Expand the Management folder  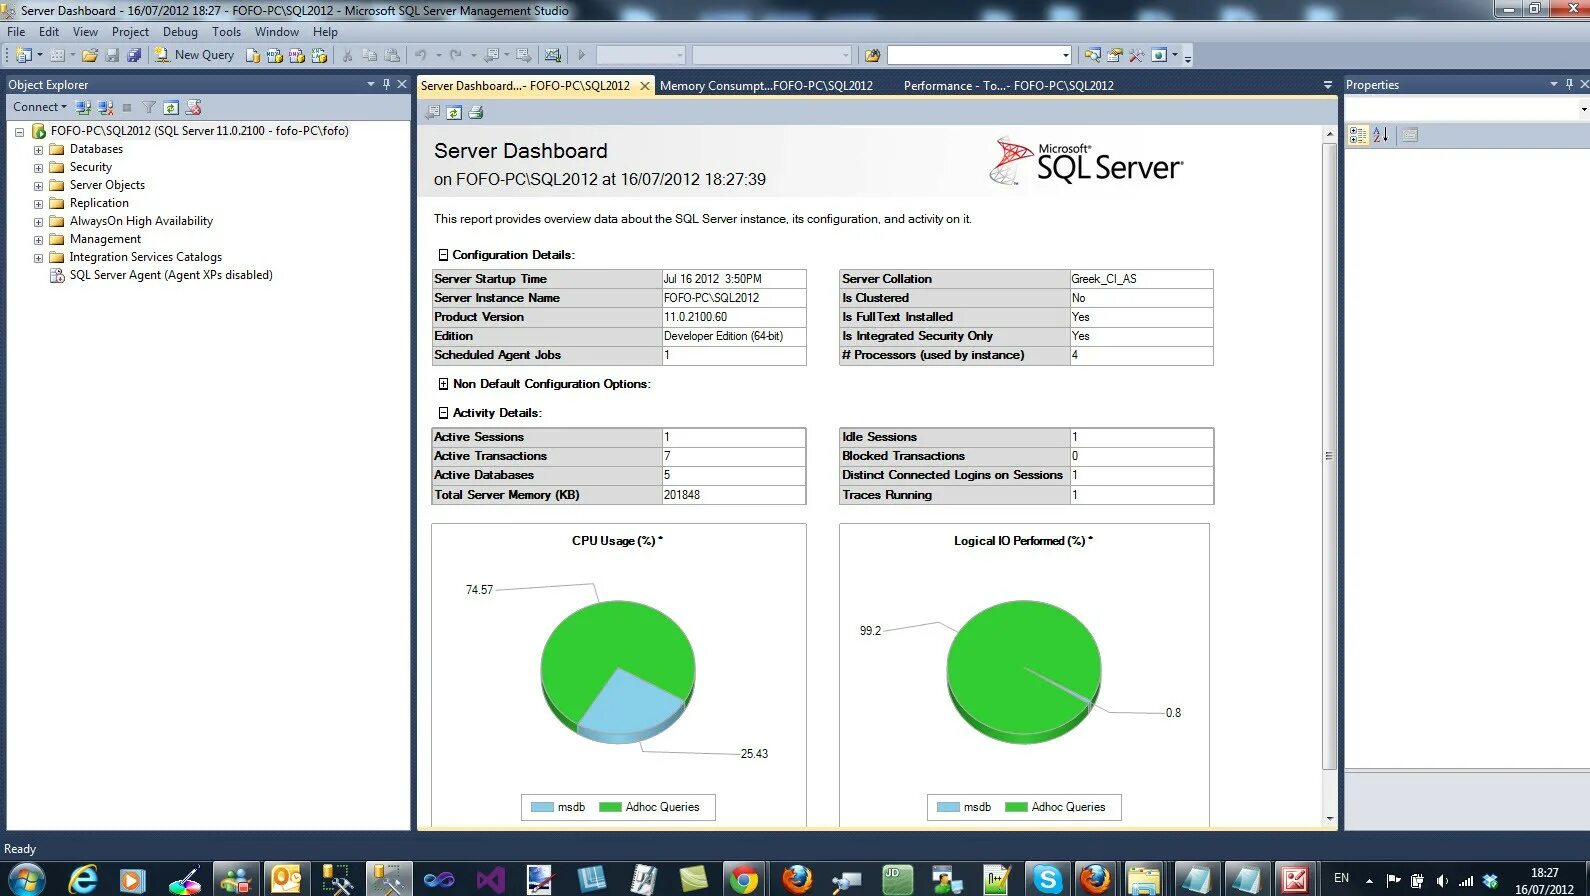point(38,240)
